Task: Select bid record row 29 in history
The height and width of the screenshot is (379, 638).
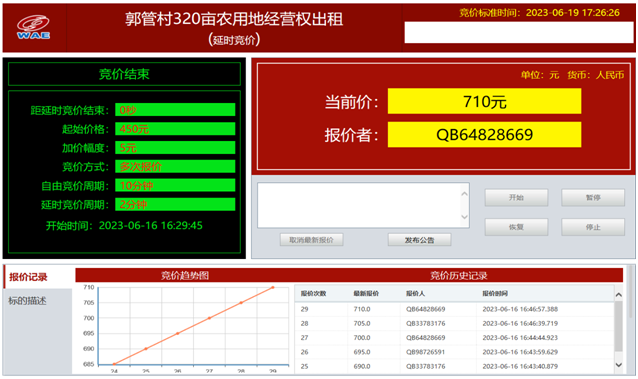Action: coord(454,309)
